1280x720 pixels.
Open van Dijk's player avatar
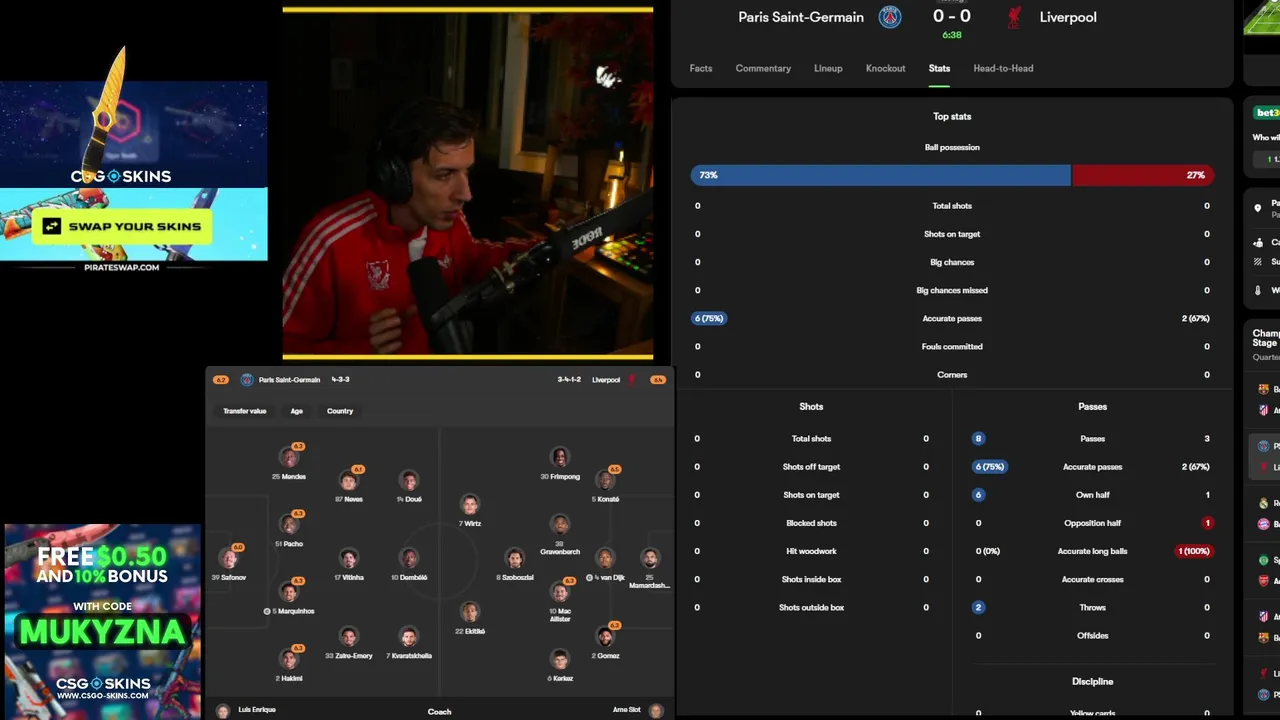[605, 559]
